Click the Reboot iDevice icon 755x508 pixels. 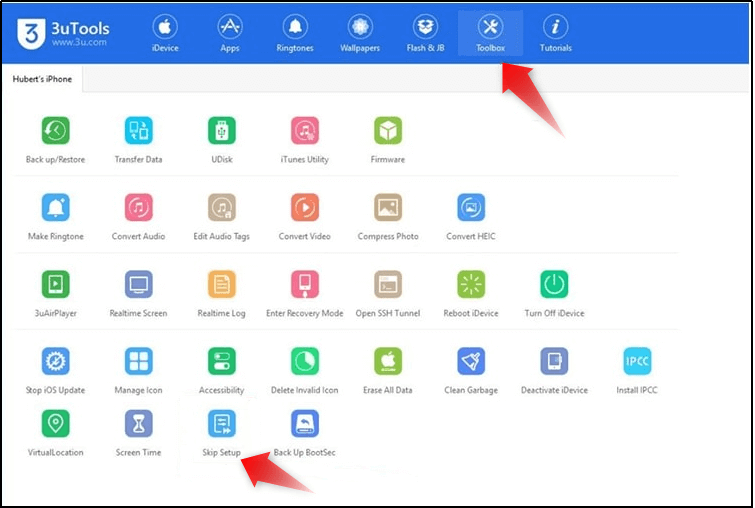[x=471, y=284]
